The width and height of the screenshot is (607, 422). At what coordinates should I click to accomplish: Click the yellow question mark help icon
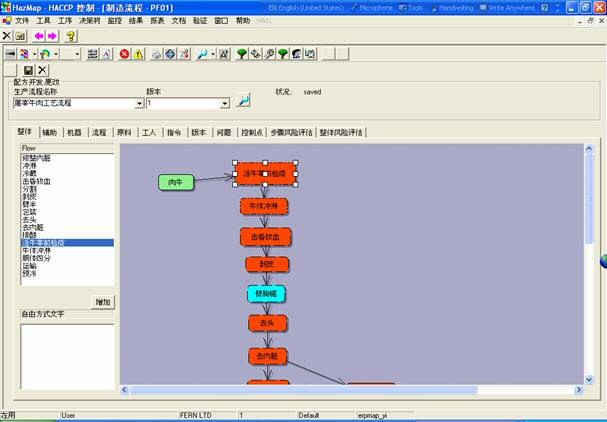point(71,36)
